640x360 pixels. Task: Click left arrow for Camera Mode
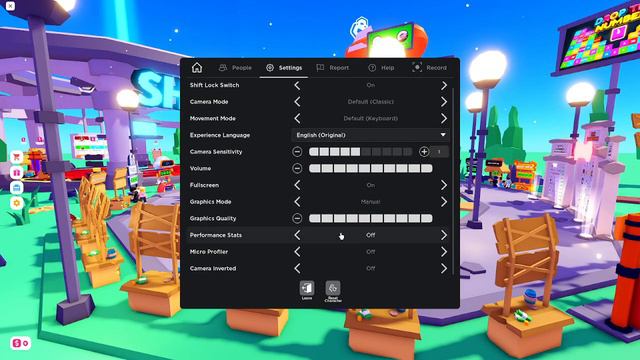coord(297,102)
